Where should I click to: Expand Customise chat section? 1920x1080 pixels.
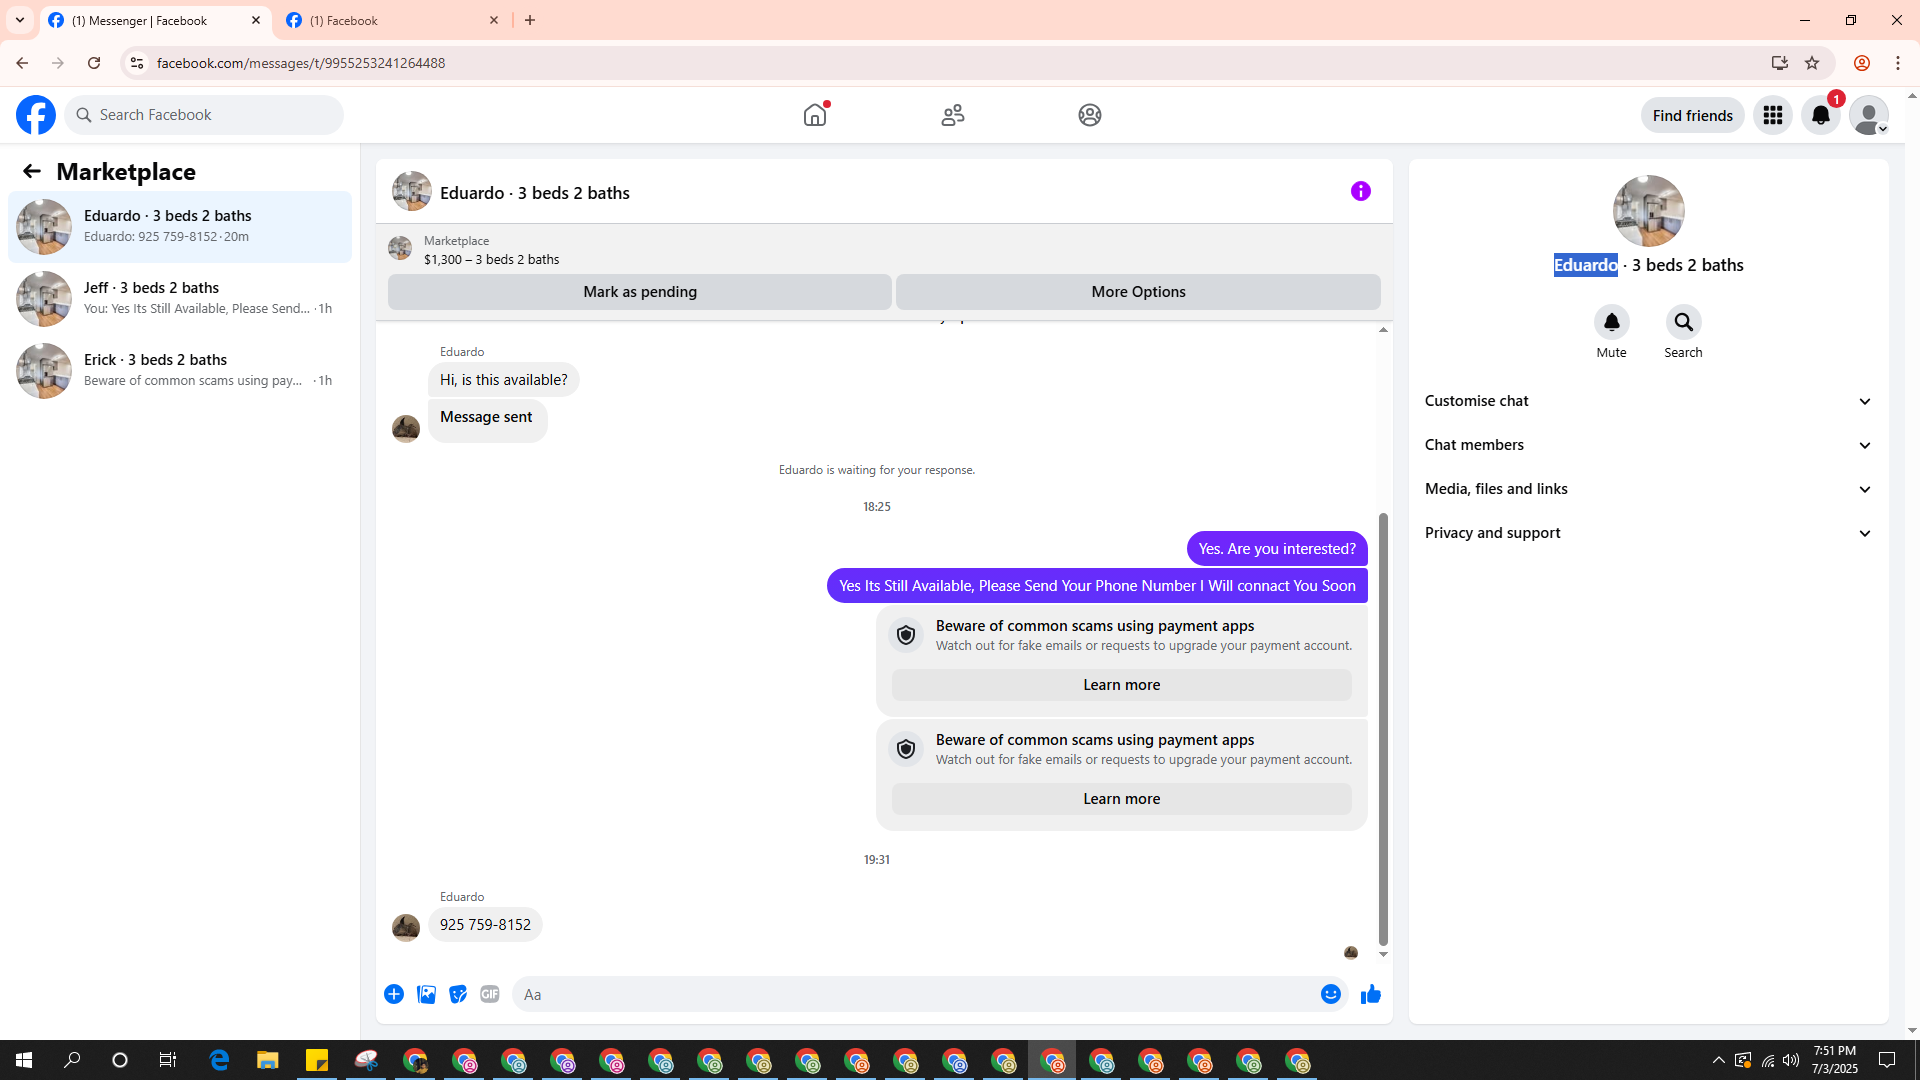[1647, 401]
